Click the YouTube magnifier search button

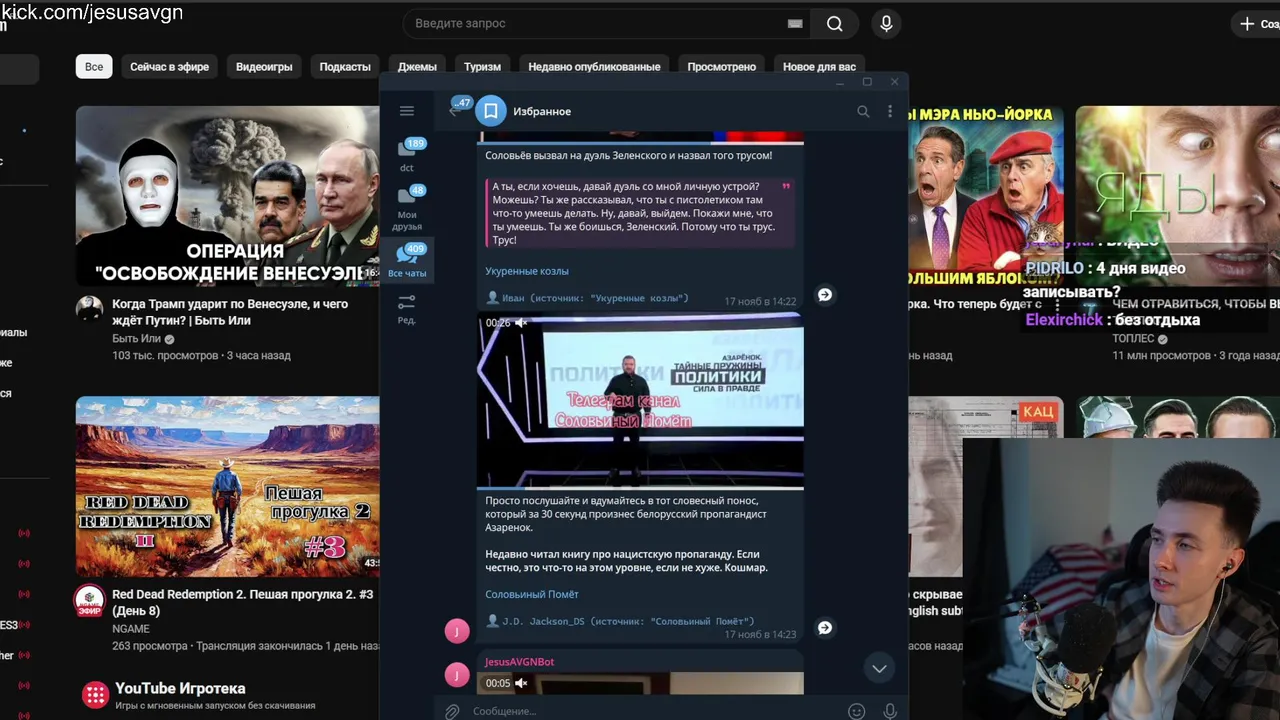click(835, 23)
